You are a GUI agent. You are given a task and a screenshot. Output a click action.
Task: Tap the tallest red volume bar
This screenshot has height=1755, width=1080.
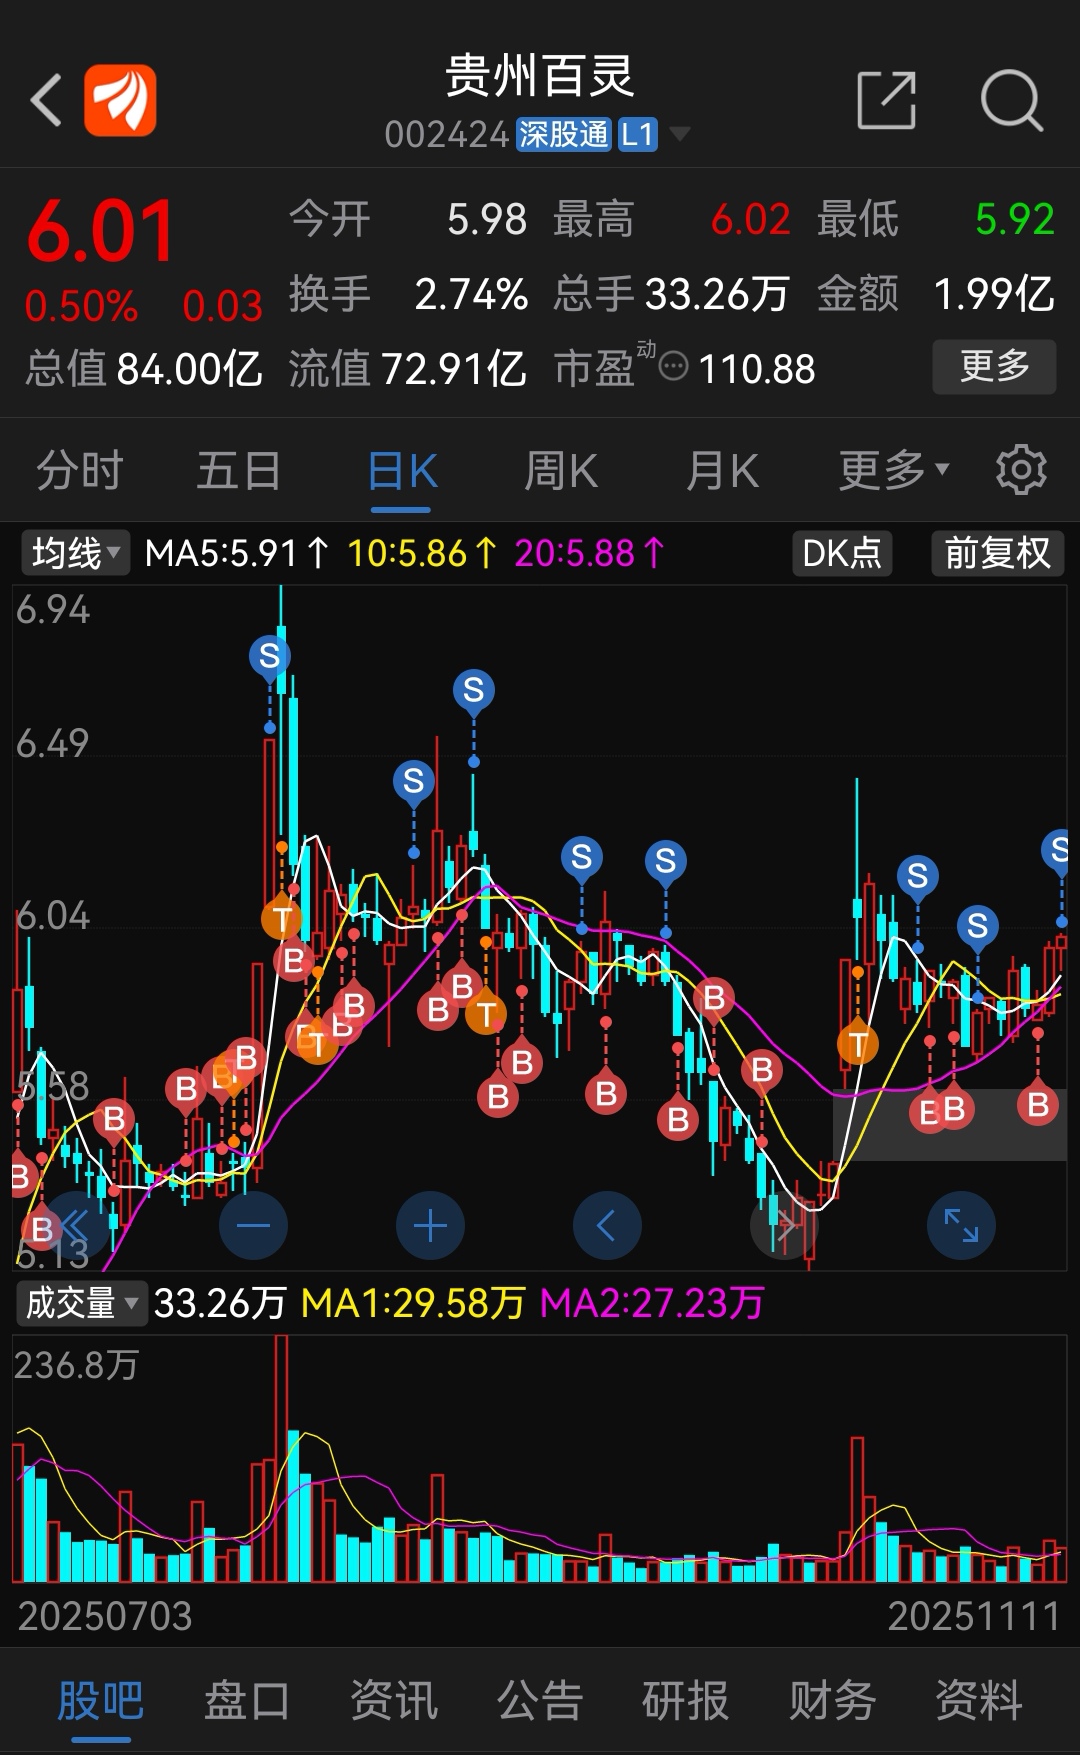point(281,1458)
